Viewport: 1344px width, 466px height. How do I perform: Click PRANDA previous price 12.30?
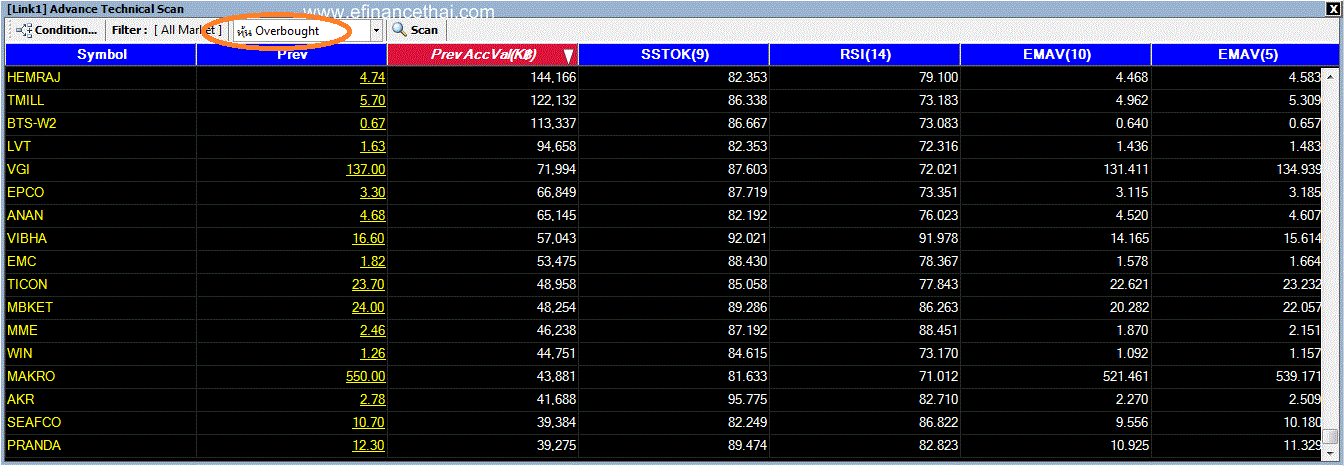[x=369, y=445]
